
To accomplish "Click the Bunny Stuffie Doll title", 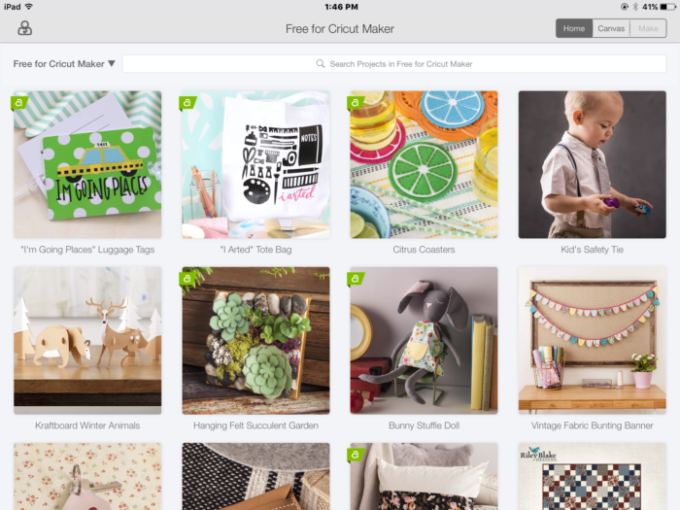I will [424, 426].
